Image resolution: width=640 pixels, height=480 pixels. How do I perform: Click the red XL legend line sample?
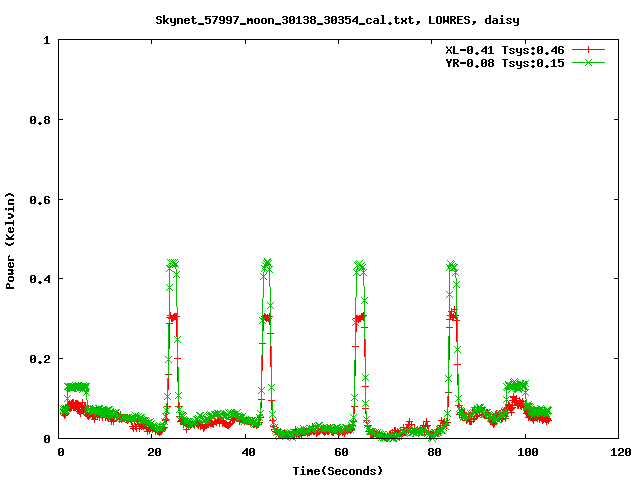pyautogui.click(x=588, y=50)
